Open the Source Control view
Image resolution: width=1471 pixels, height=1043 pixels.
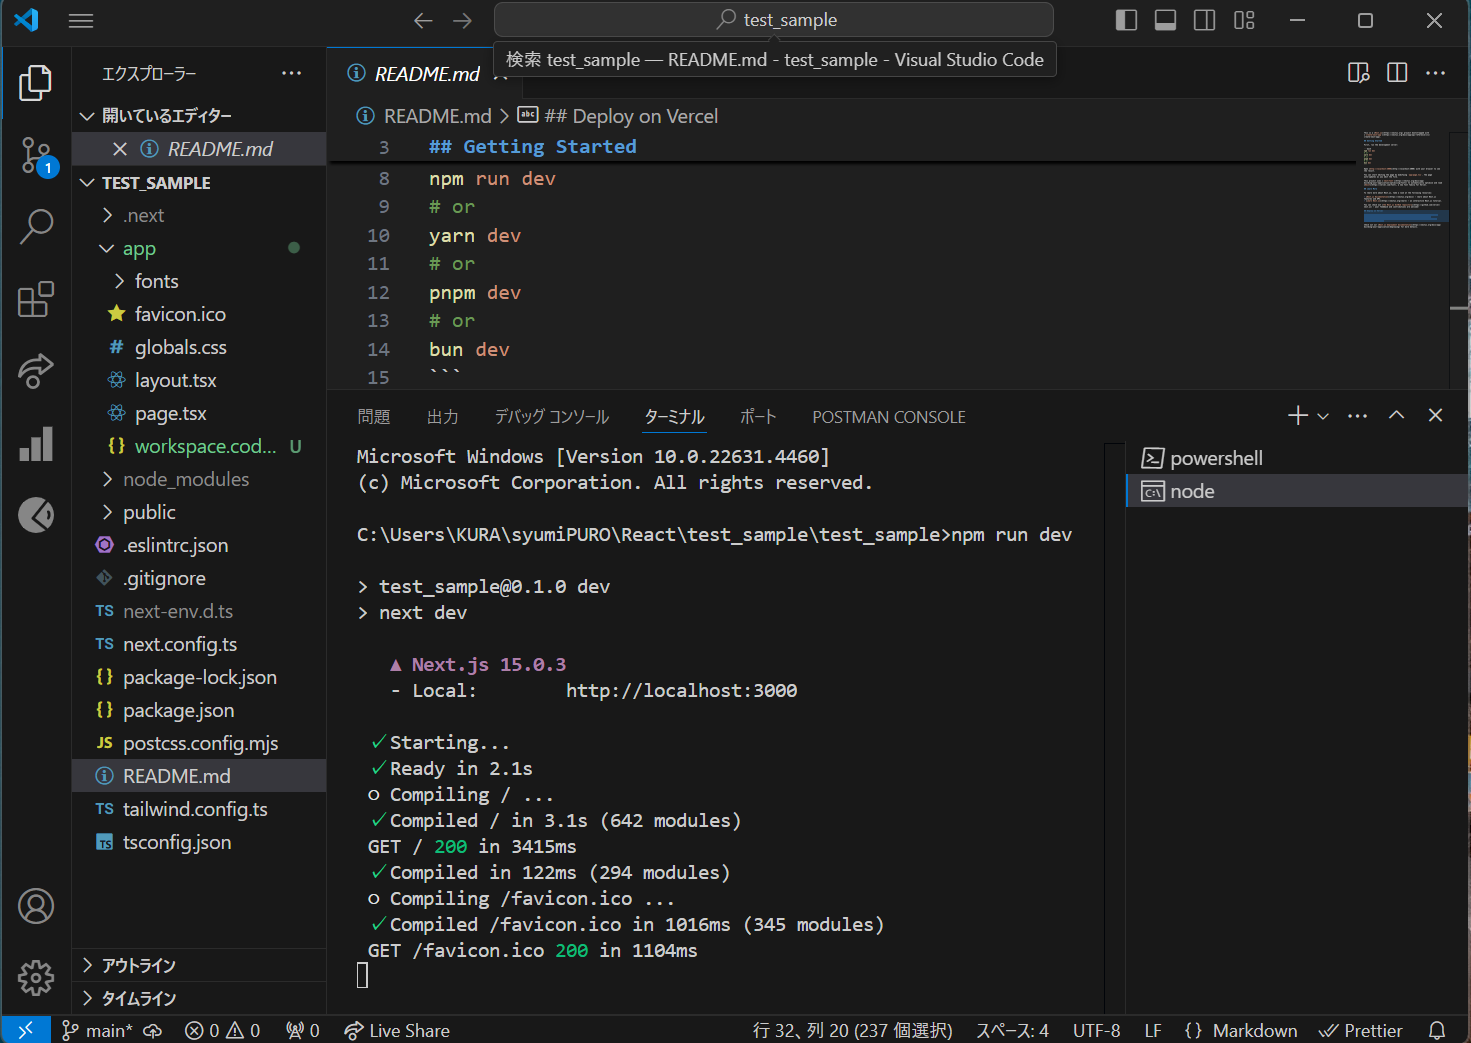36,155
